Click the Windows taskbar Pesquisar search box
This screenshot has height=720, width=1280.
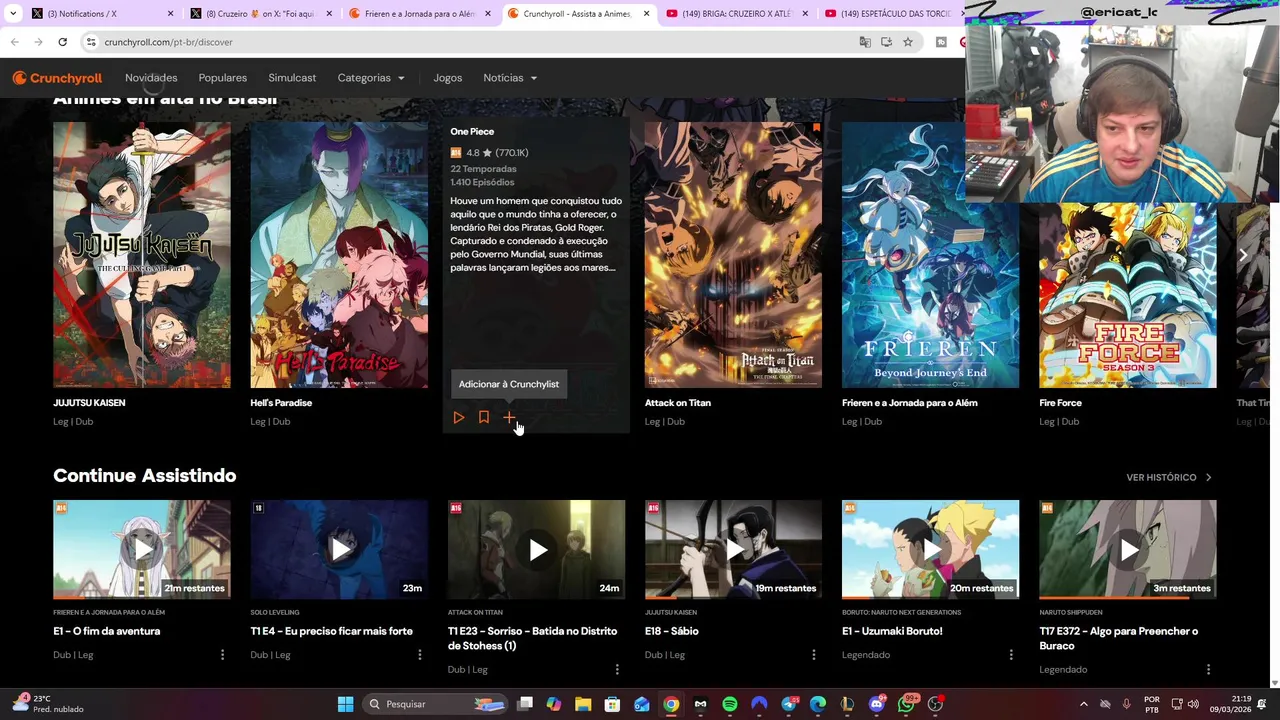click(435, 704)
